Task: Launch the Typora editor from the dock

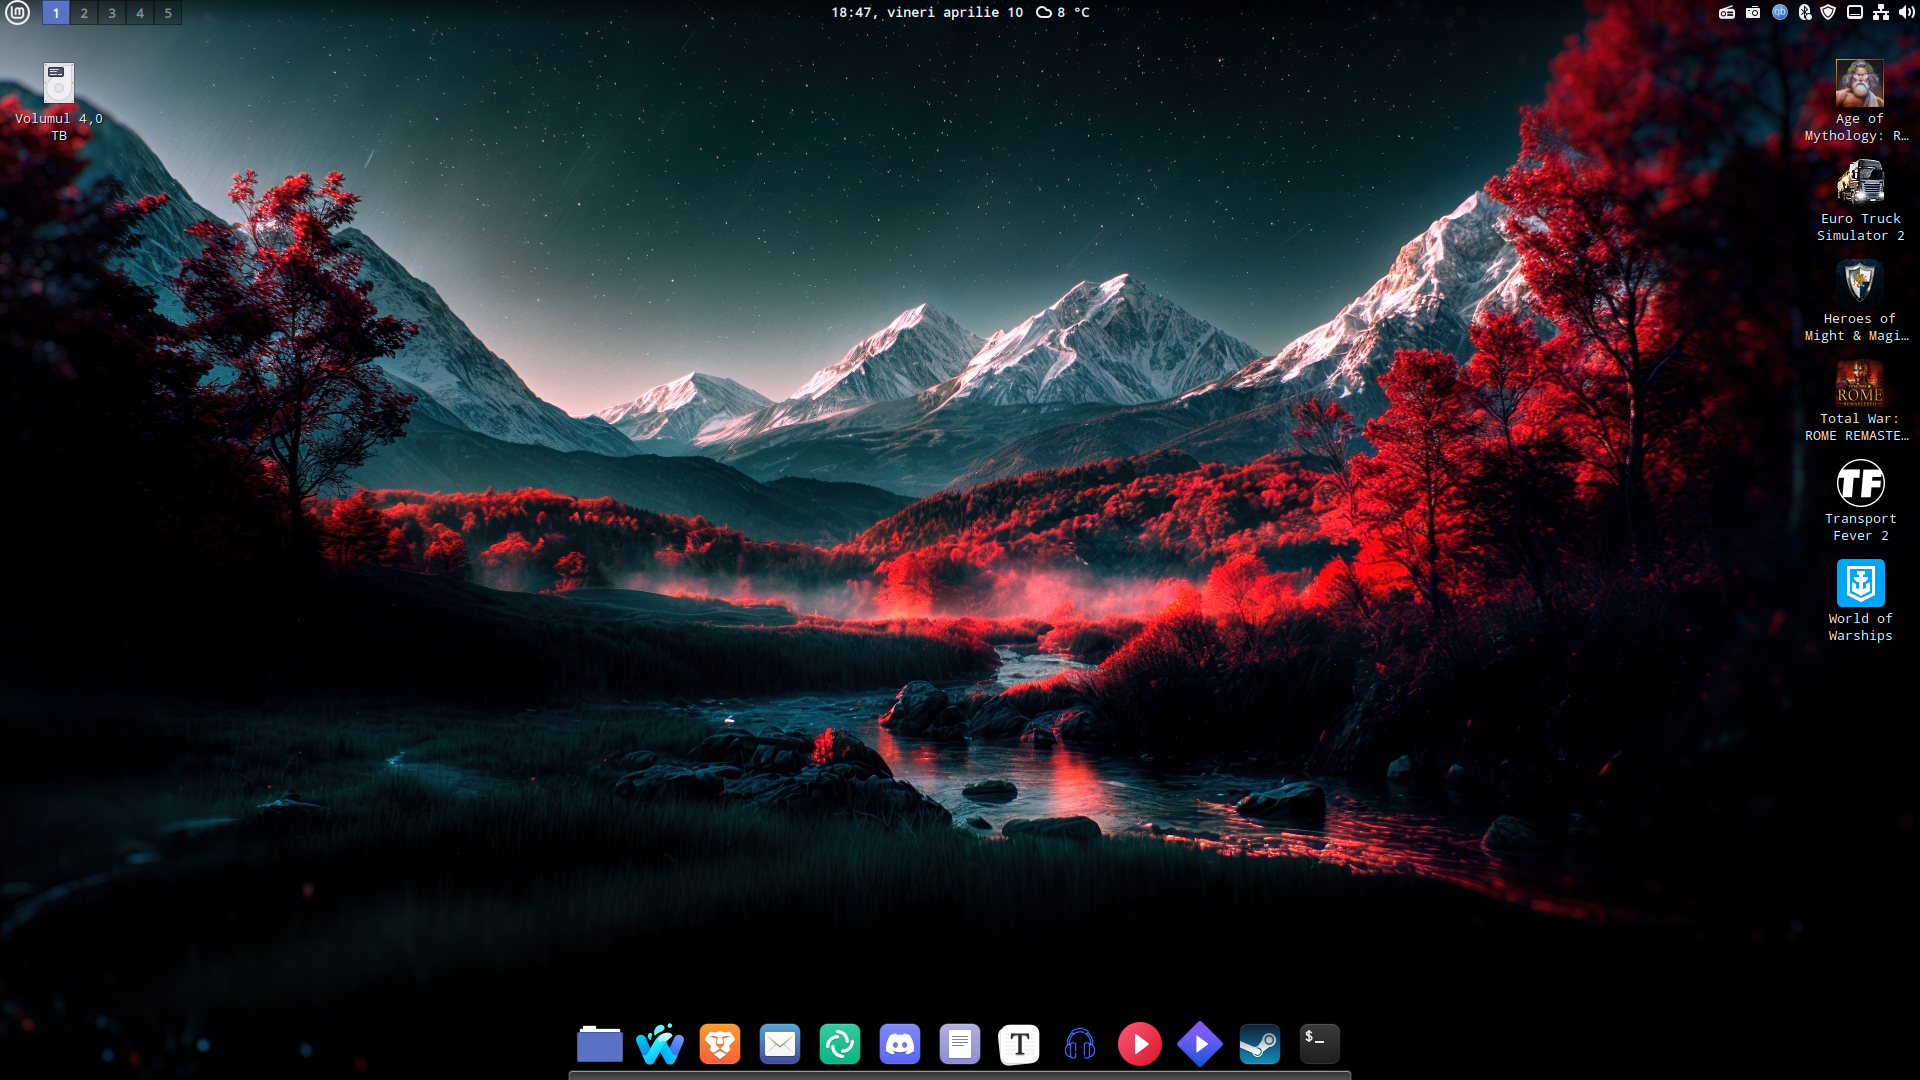Action: (x=1020, y=1044)
